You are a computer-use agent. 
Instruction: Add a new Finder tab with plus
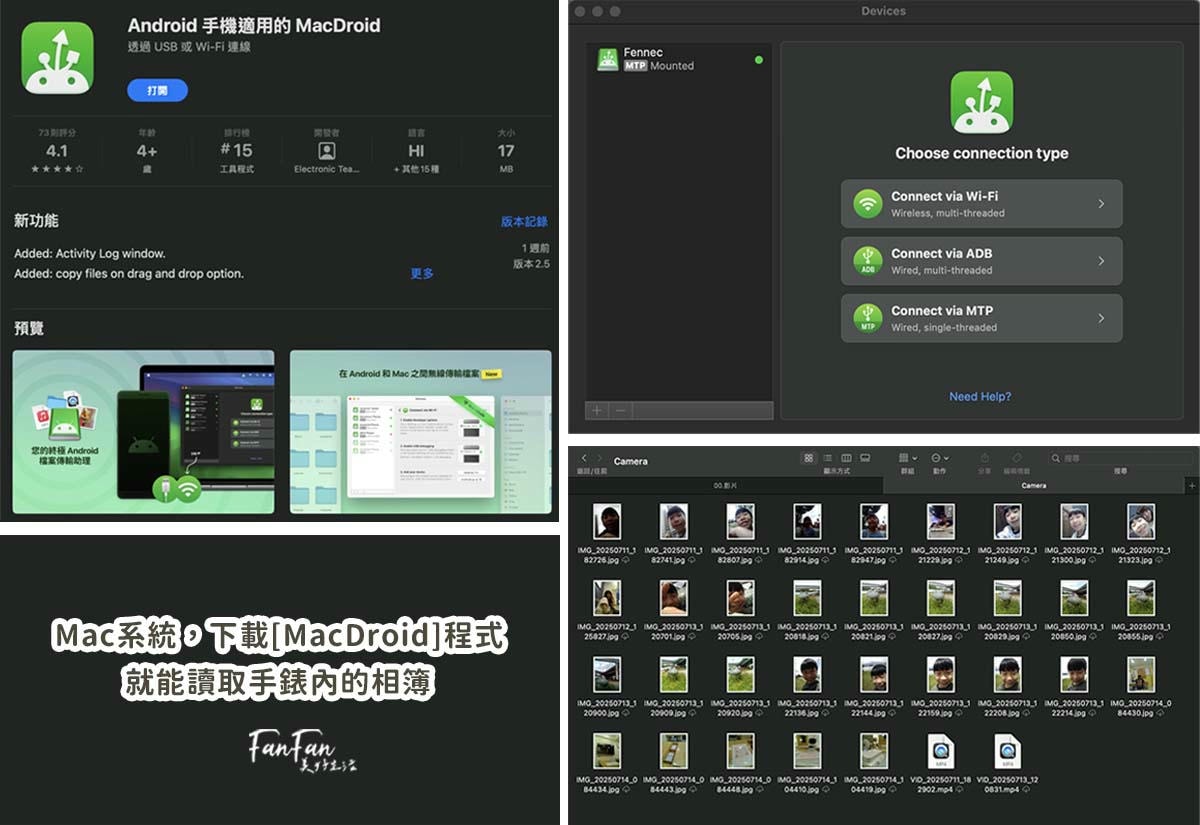(x=1191, y=485)
